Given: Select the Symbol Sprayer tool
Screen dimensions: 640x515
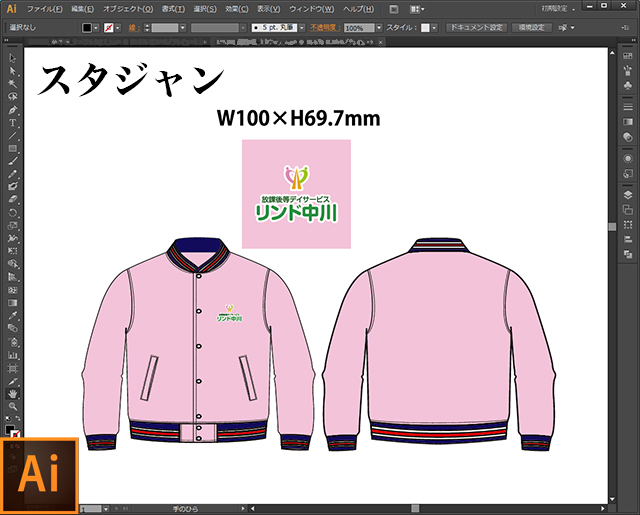Looking at the screenshot, I should [x=13, y=342].
